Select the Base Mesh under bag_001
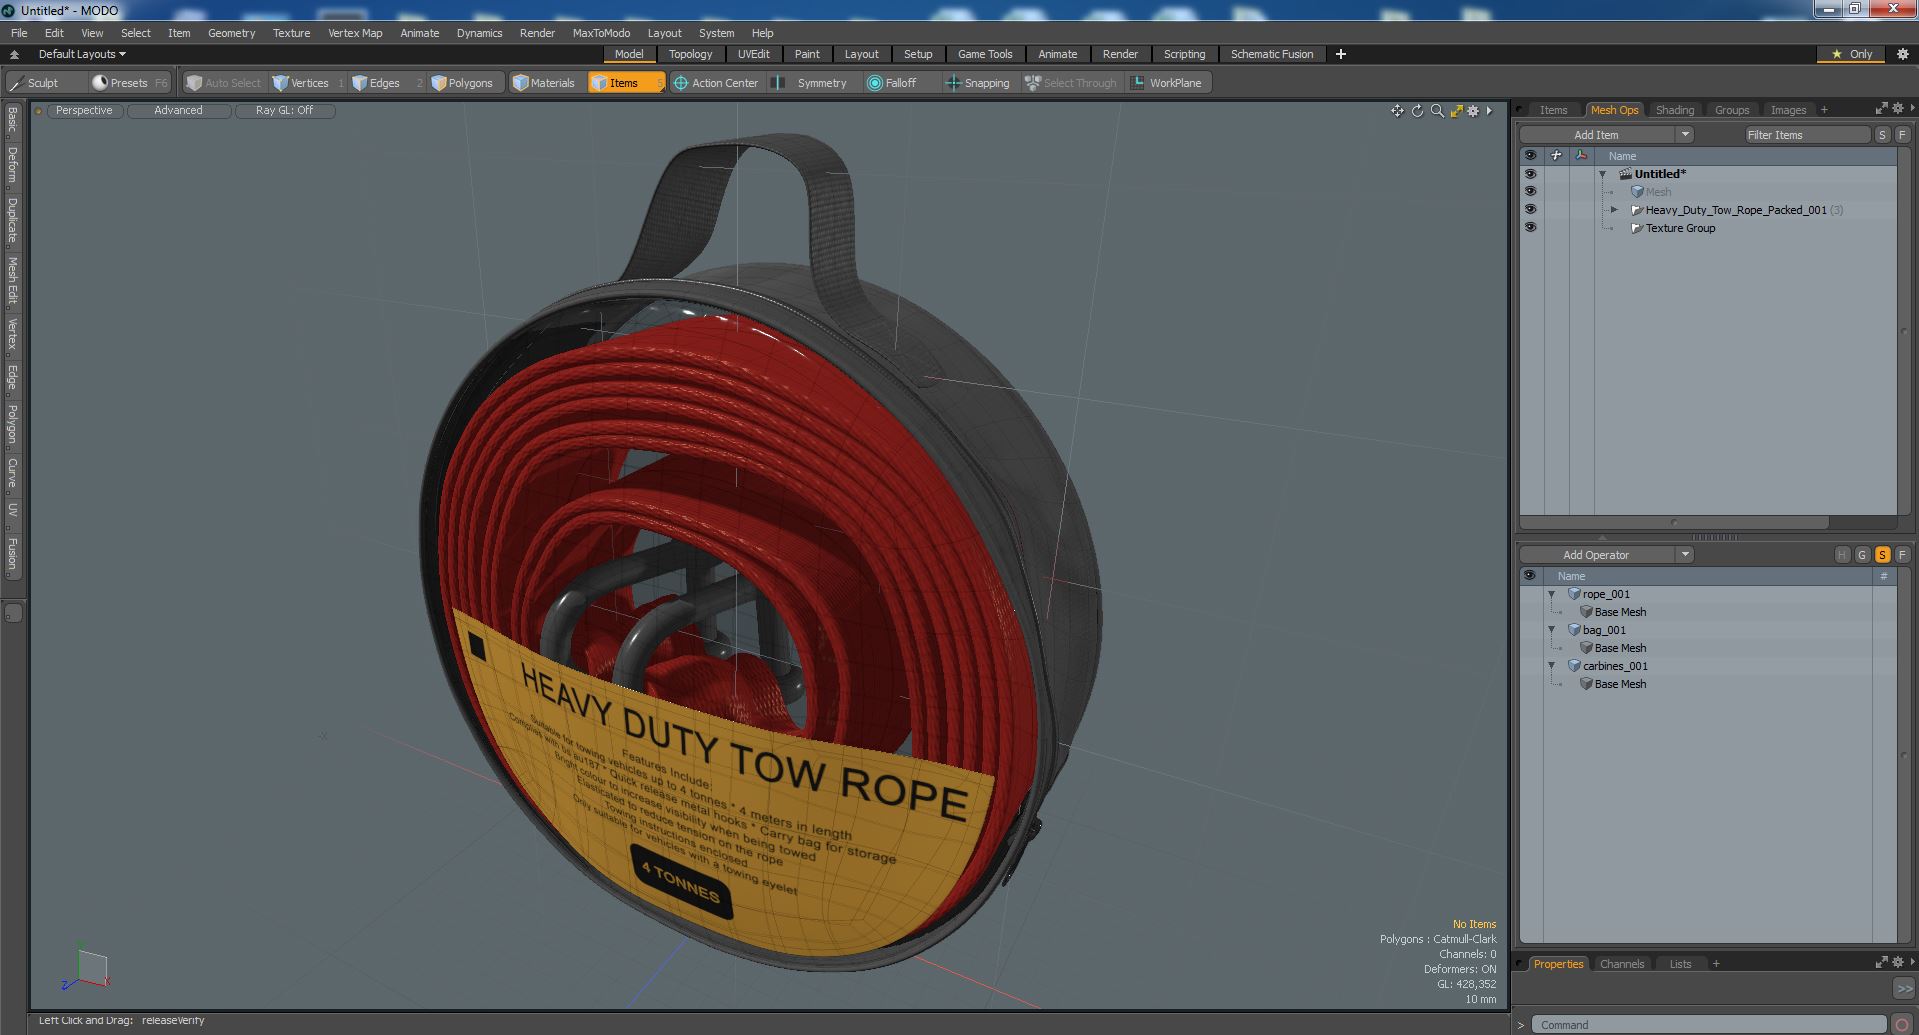Screen dimensions: 1919x1035 pos(1620,648)
